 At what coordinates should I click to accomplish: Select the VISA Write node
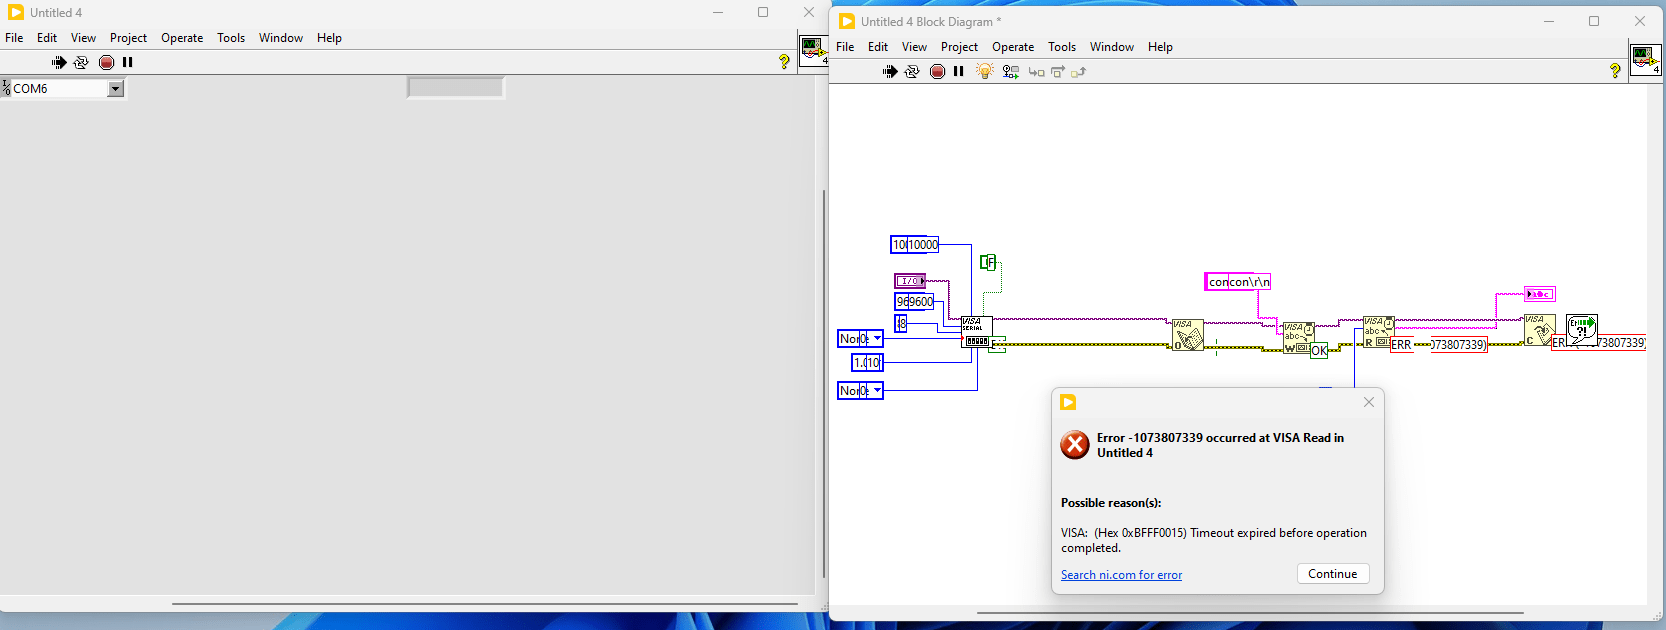tap(1298, 337)
